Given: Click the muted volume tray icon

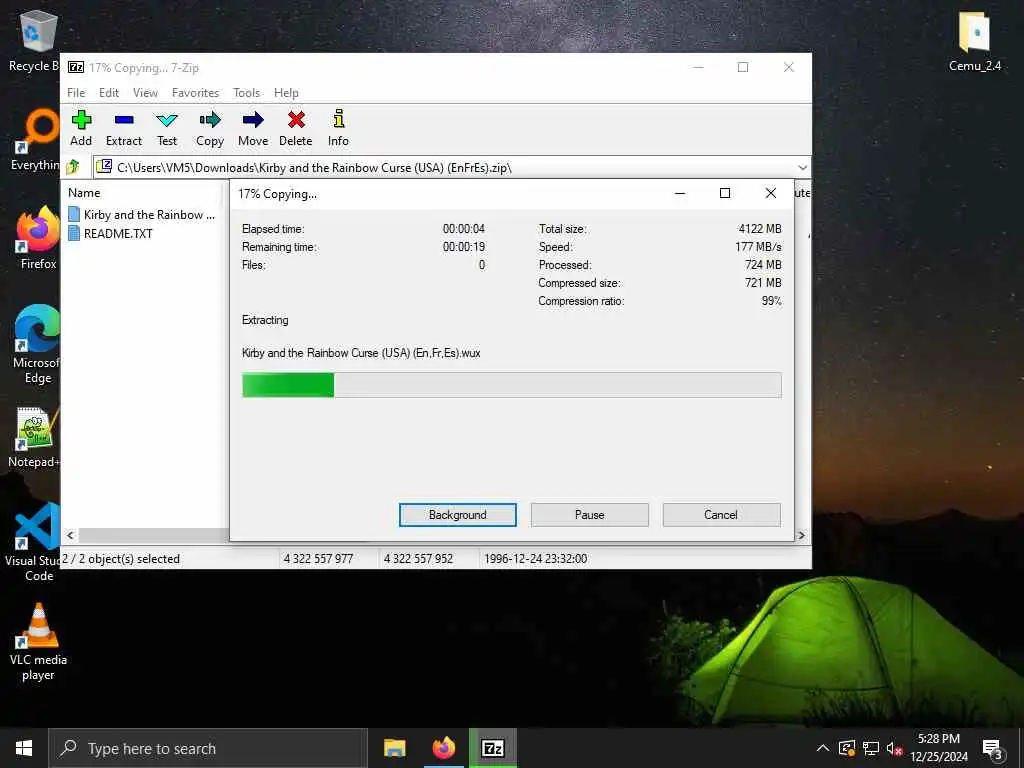Looking at the screenshot, I should click(894, 748).
